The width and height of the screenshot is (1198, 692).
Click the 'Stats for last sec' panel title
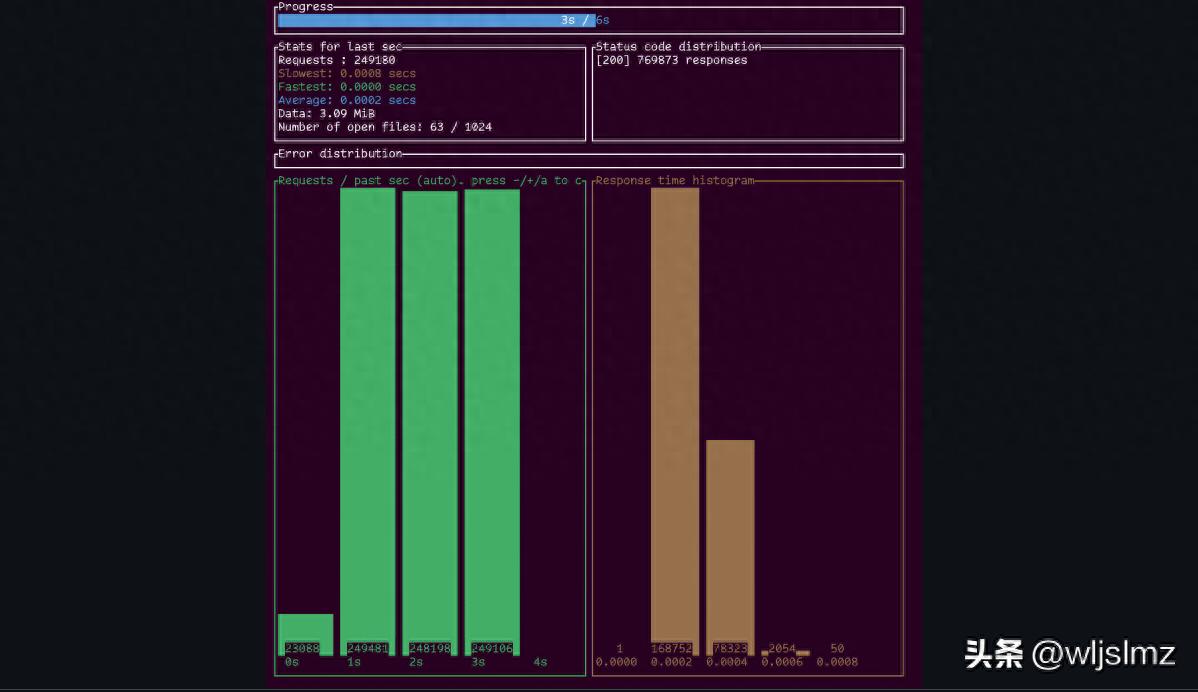click(x=340, y=47)
